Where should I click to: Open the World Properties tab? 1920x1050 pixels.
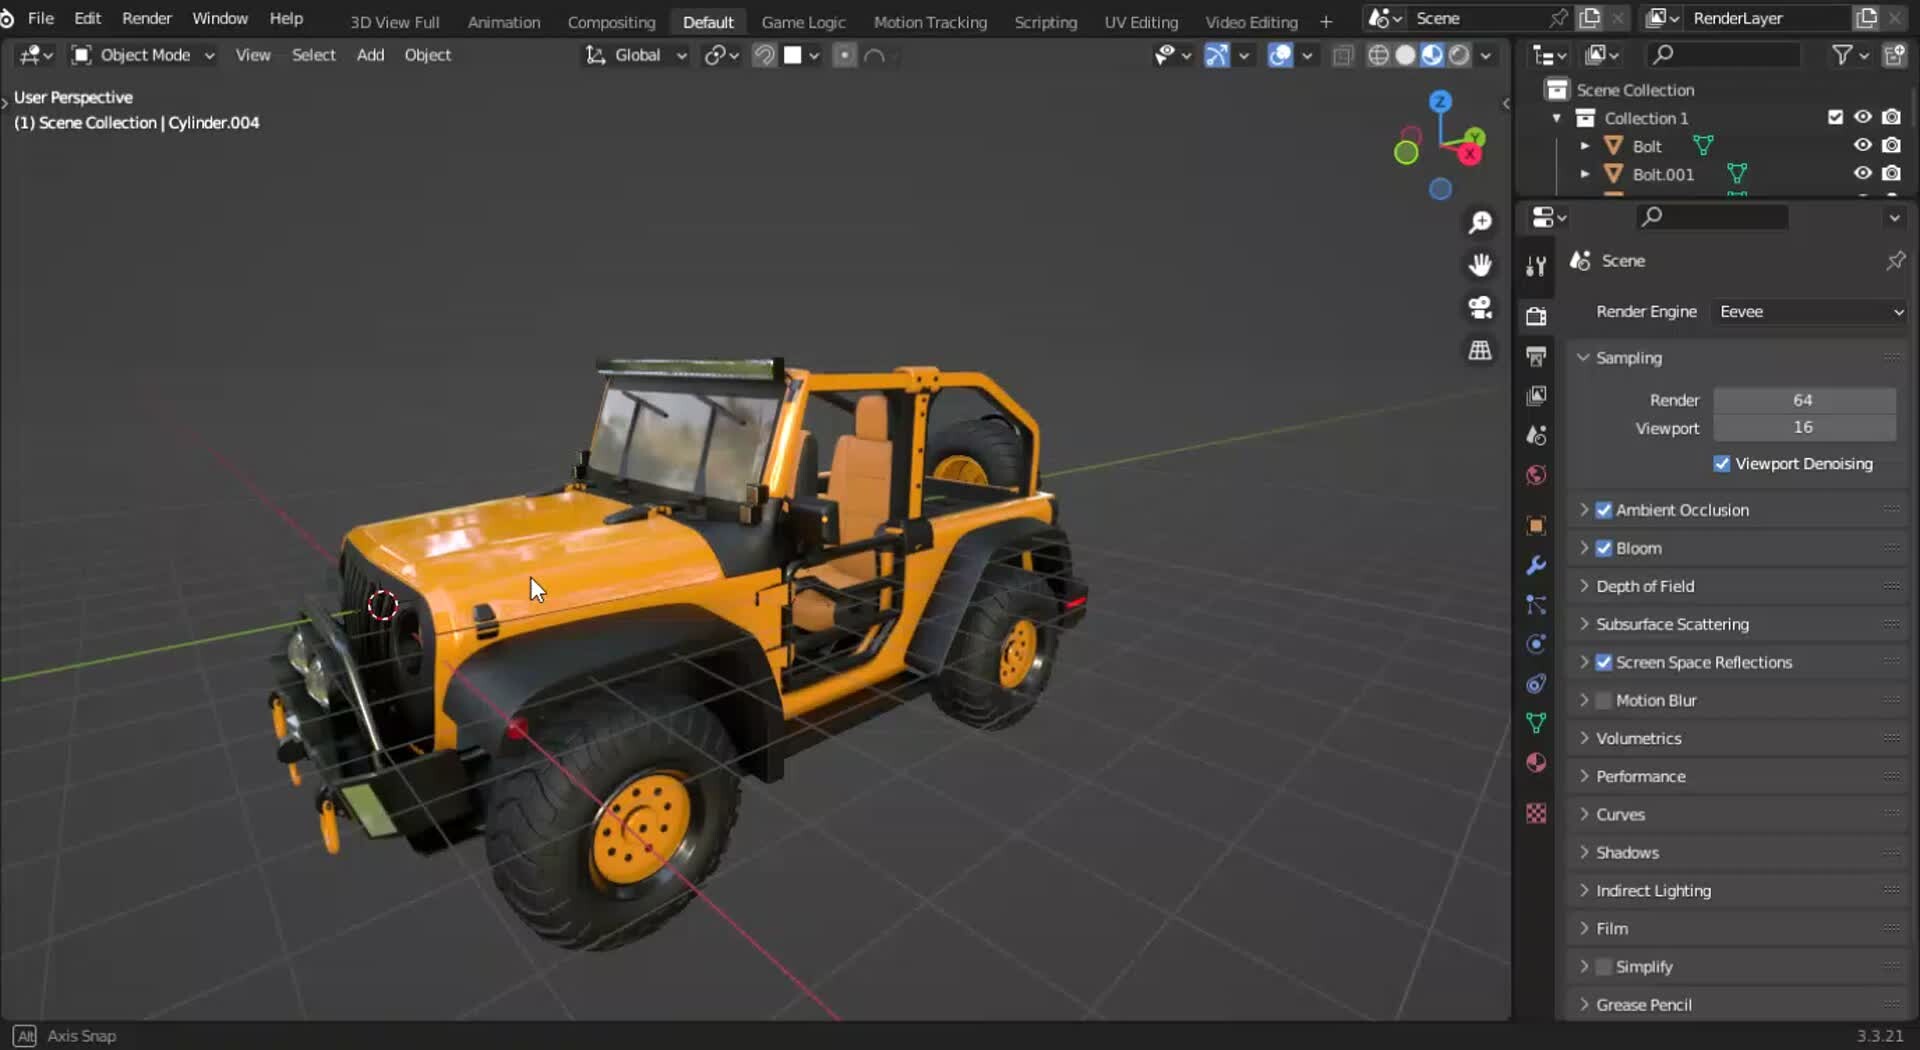pos(1536,475)
